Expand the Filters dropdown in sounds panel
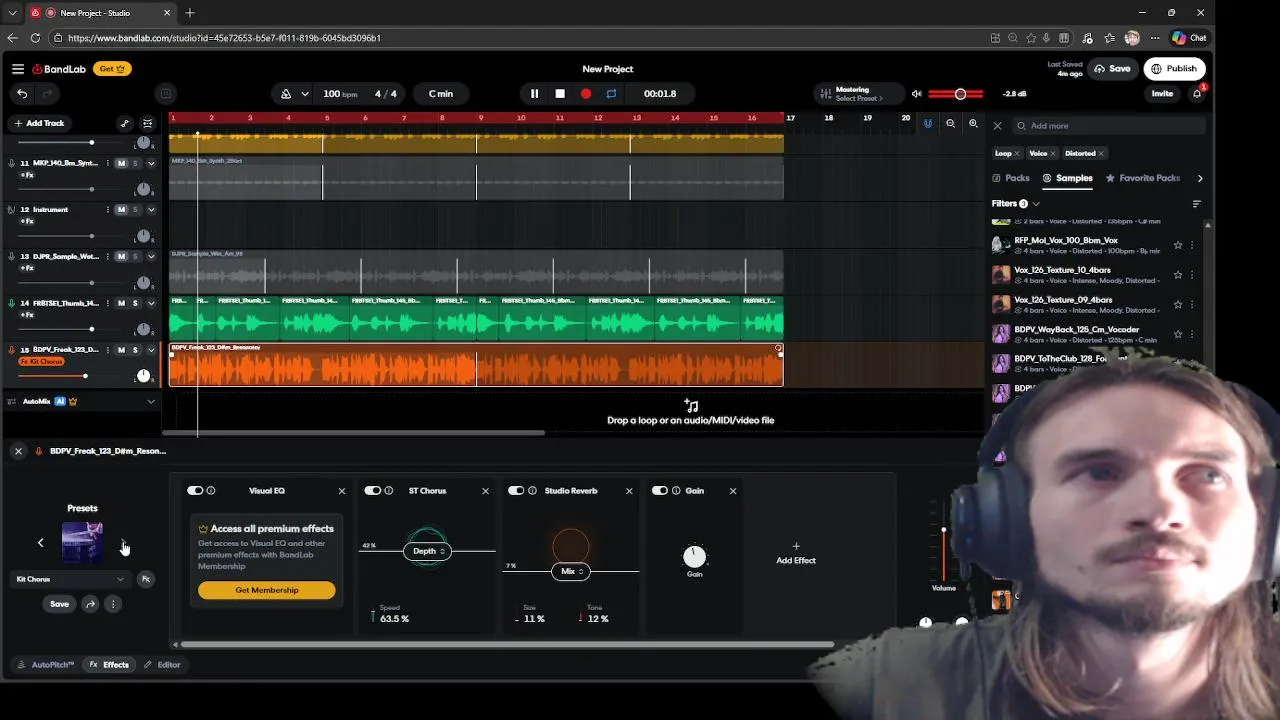Screen dimensions: 1280x720 coord(1016,204)
